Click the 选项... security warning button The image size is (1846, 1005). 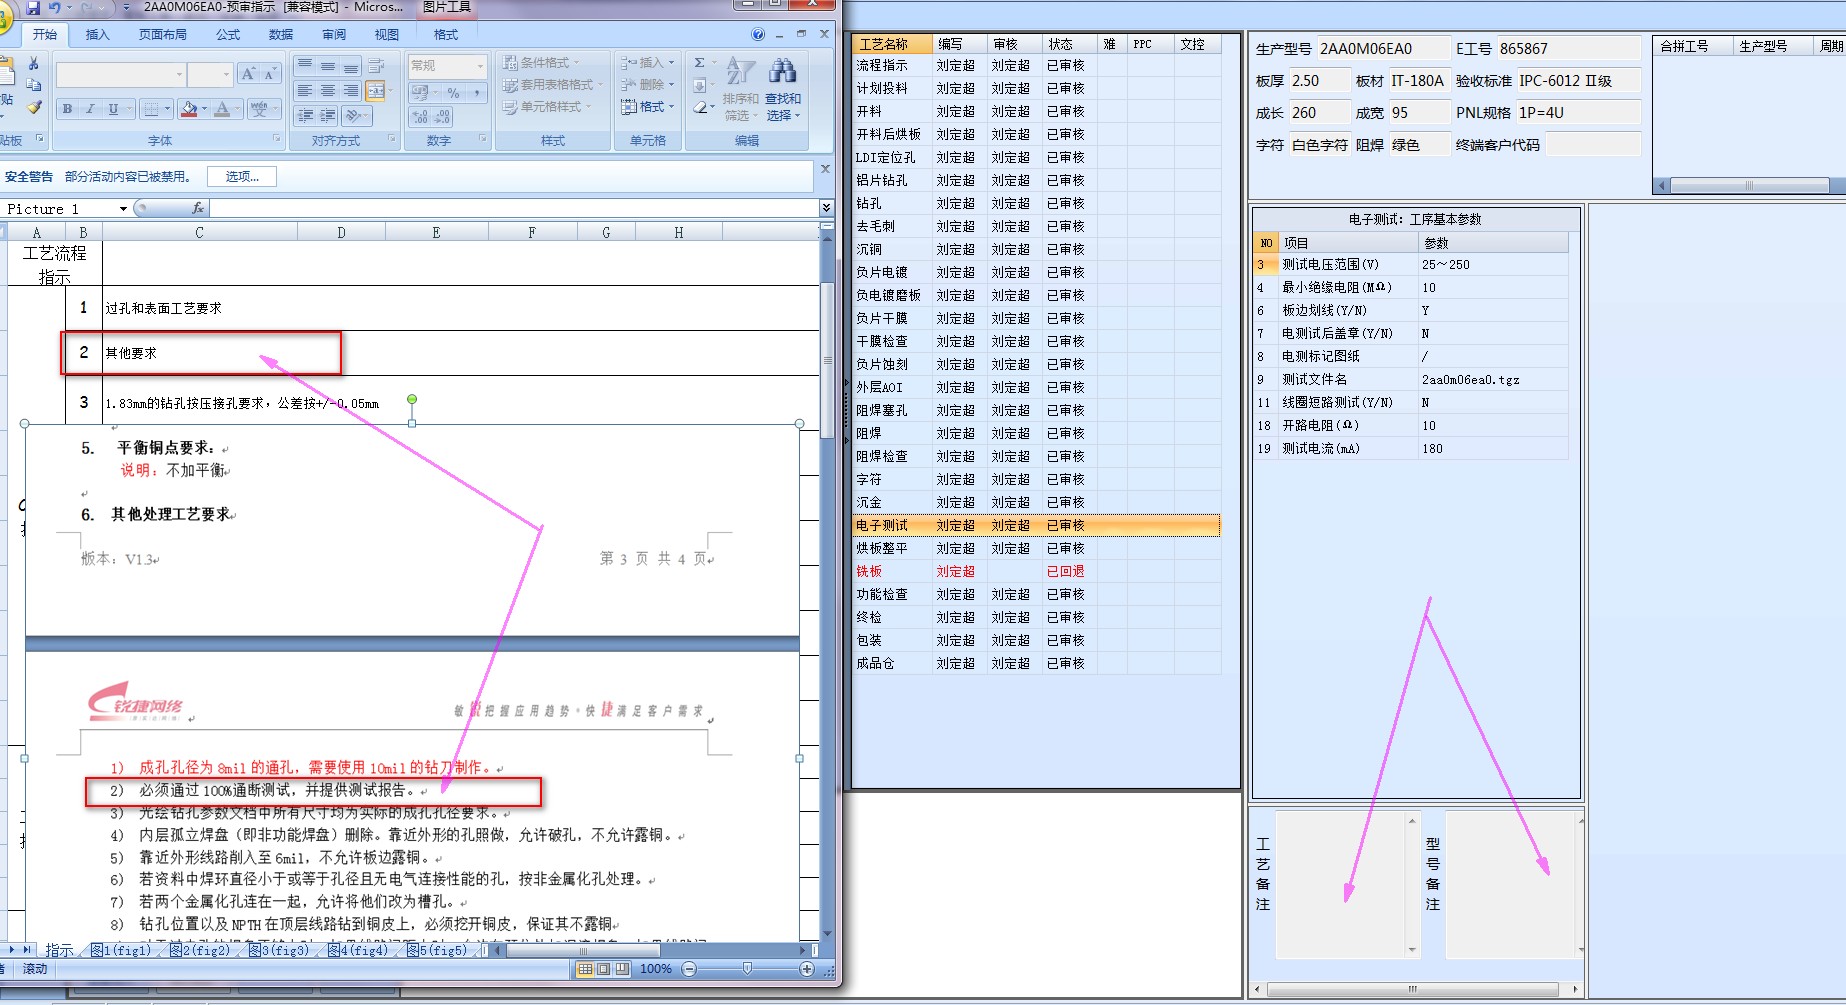tap(242, 177)
